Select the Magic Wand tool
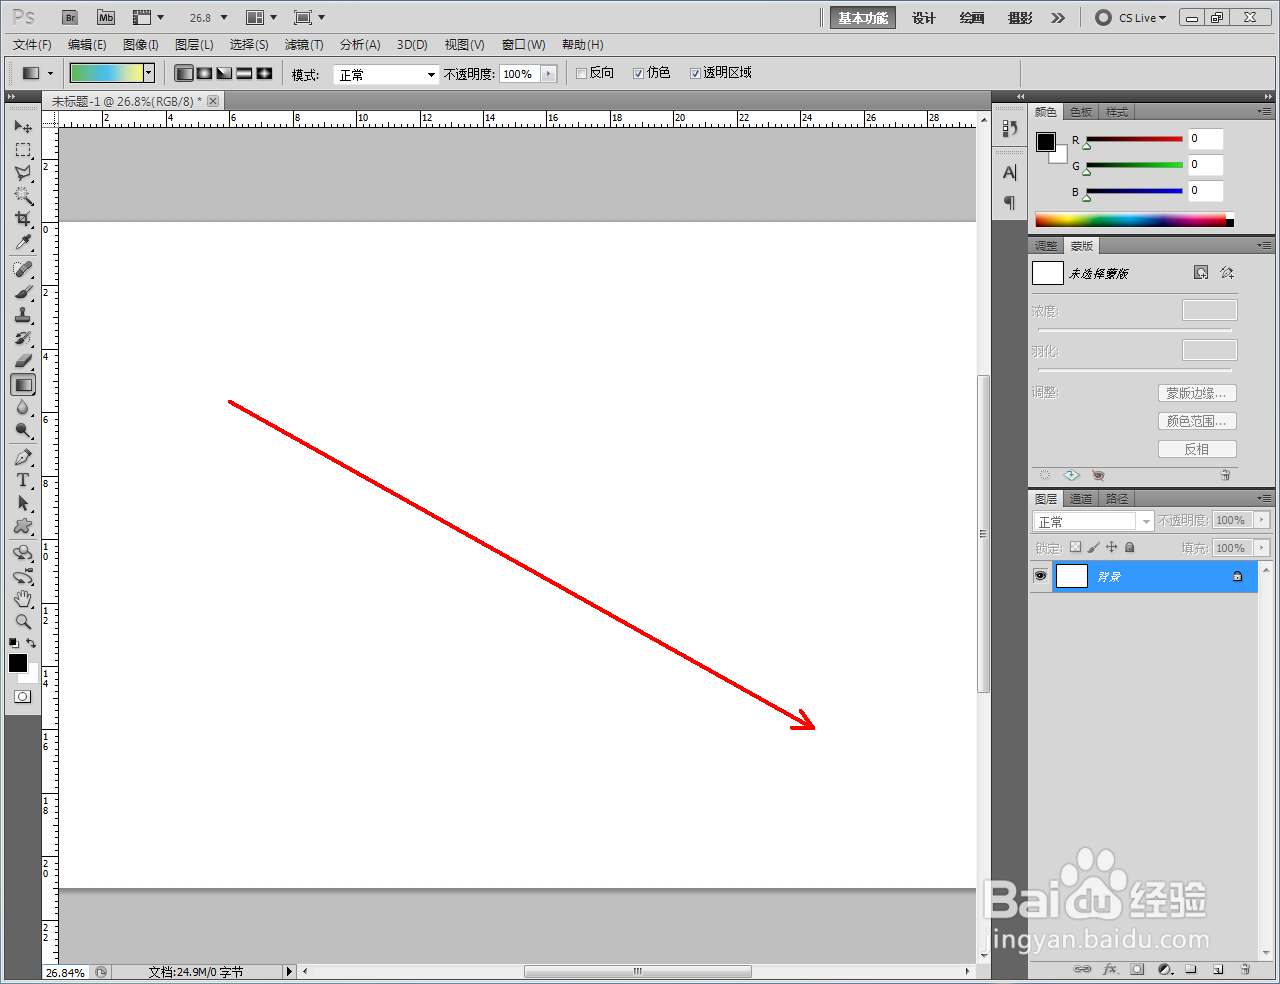Image resolution: width=1280 pixels, height=984 pixels. coord(23,196)
